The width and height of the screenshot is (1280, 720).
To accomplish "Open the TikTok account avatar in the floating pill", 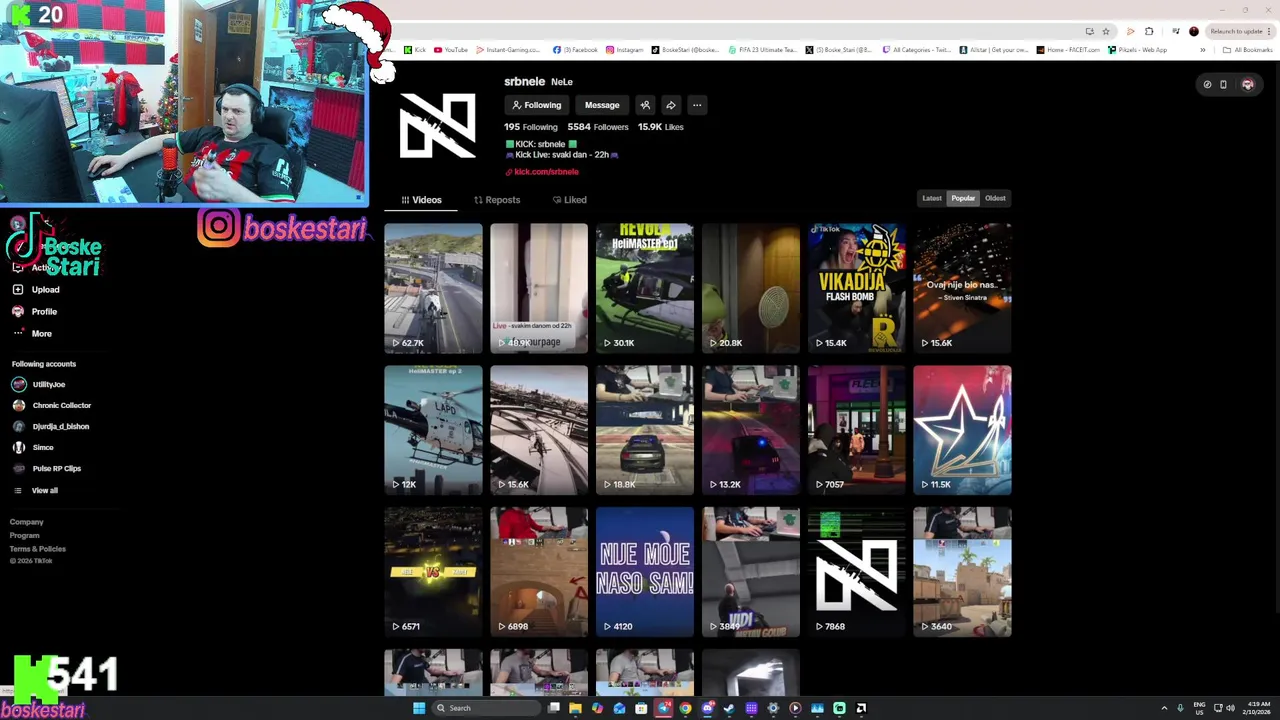I will coord(1247,85).
